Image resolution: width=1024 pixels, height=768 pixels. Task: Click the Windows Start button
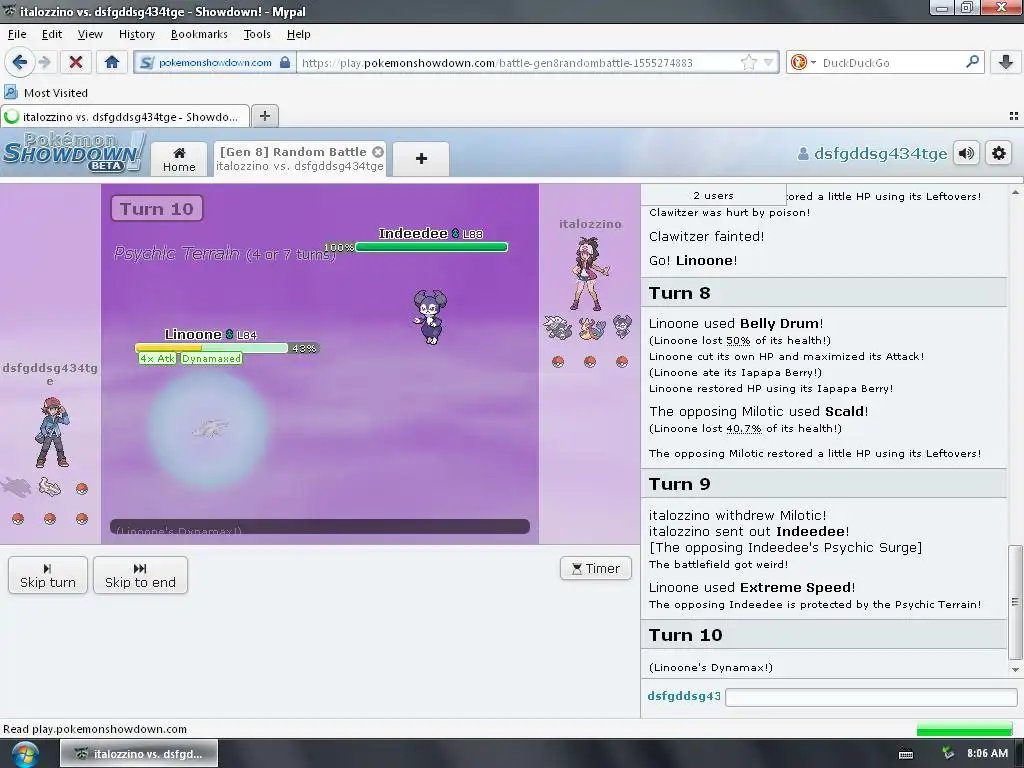coord(25,754)
